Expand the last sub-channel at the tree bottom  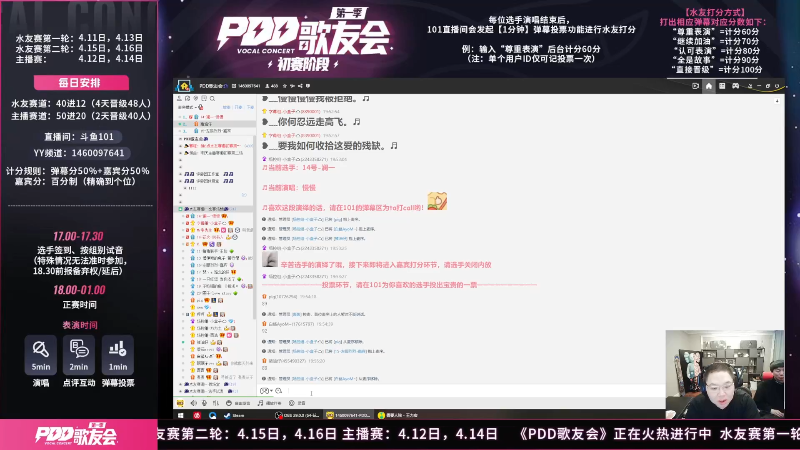[180, 391]
